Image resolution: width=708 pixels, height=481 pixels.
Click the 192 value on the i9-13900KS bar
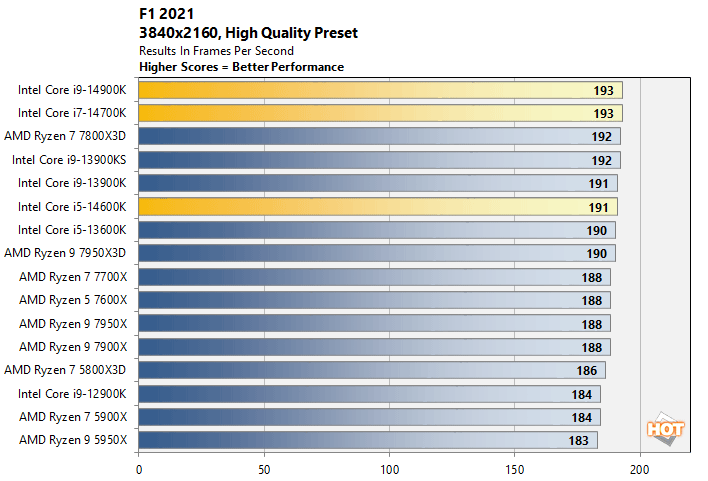(601, 161)
